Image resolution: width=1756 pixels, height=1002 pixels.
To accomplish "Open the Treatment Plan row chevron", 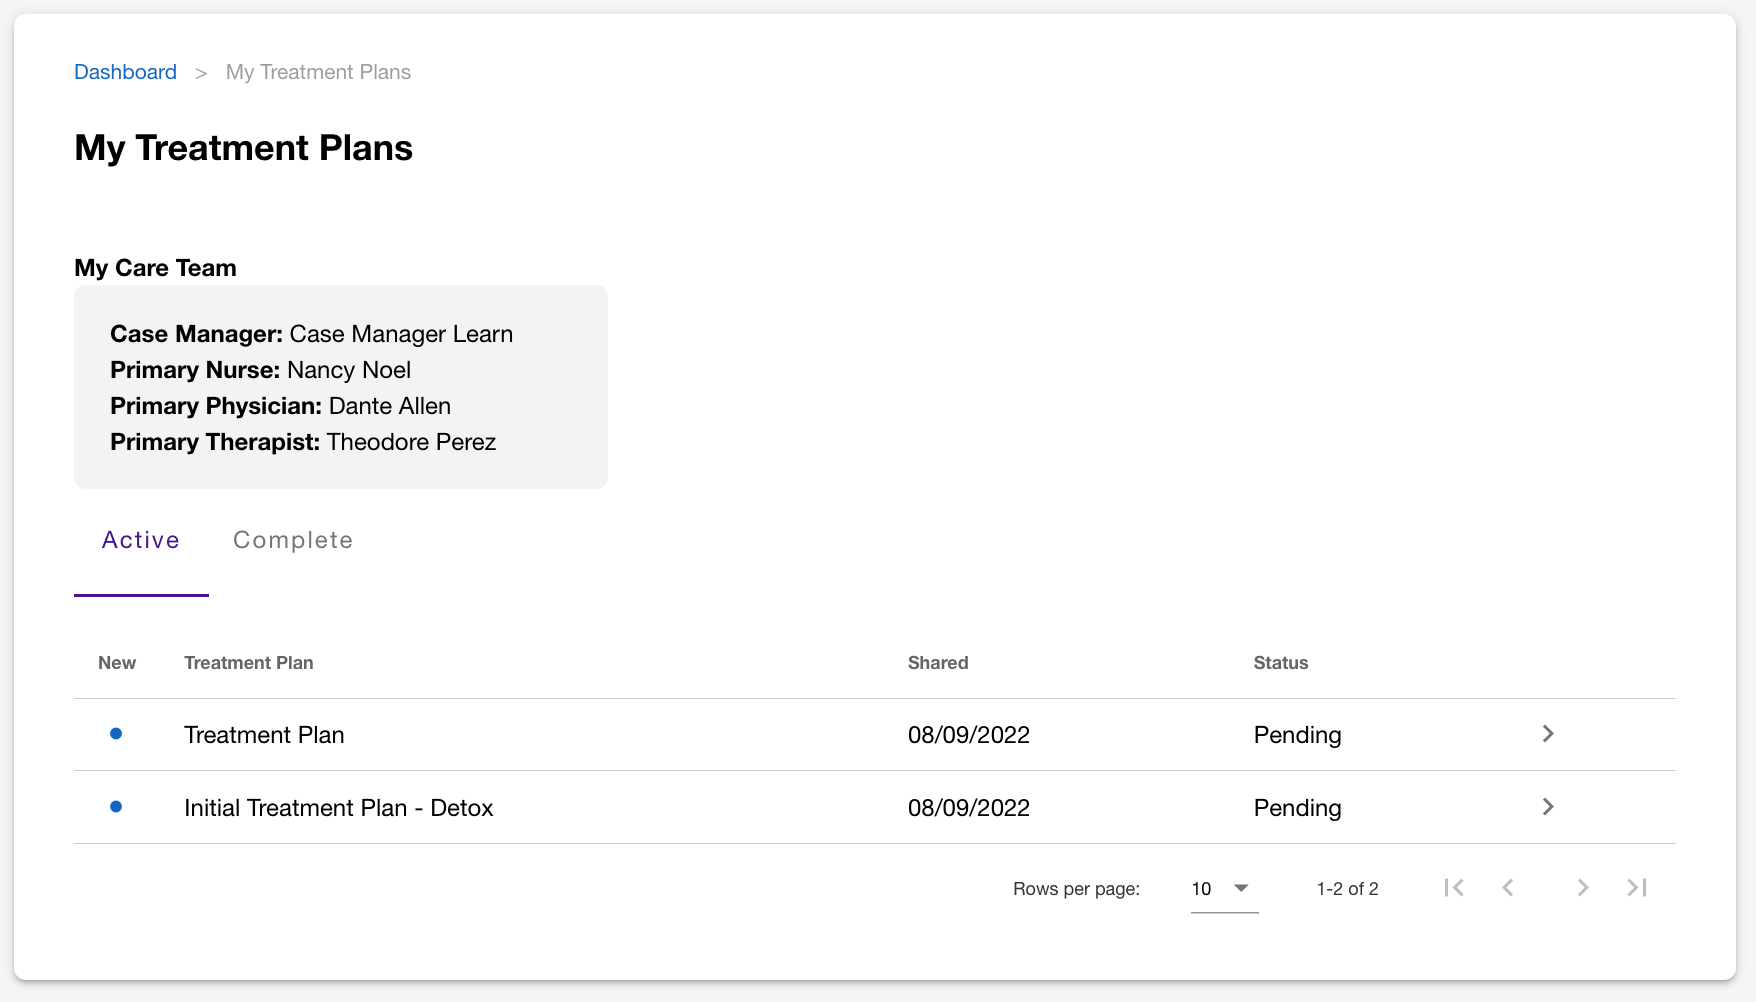I will 1548,734.
